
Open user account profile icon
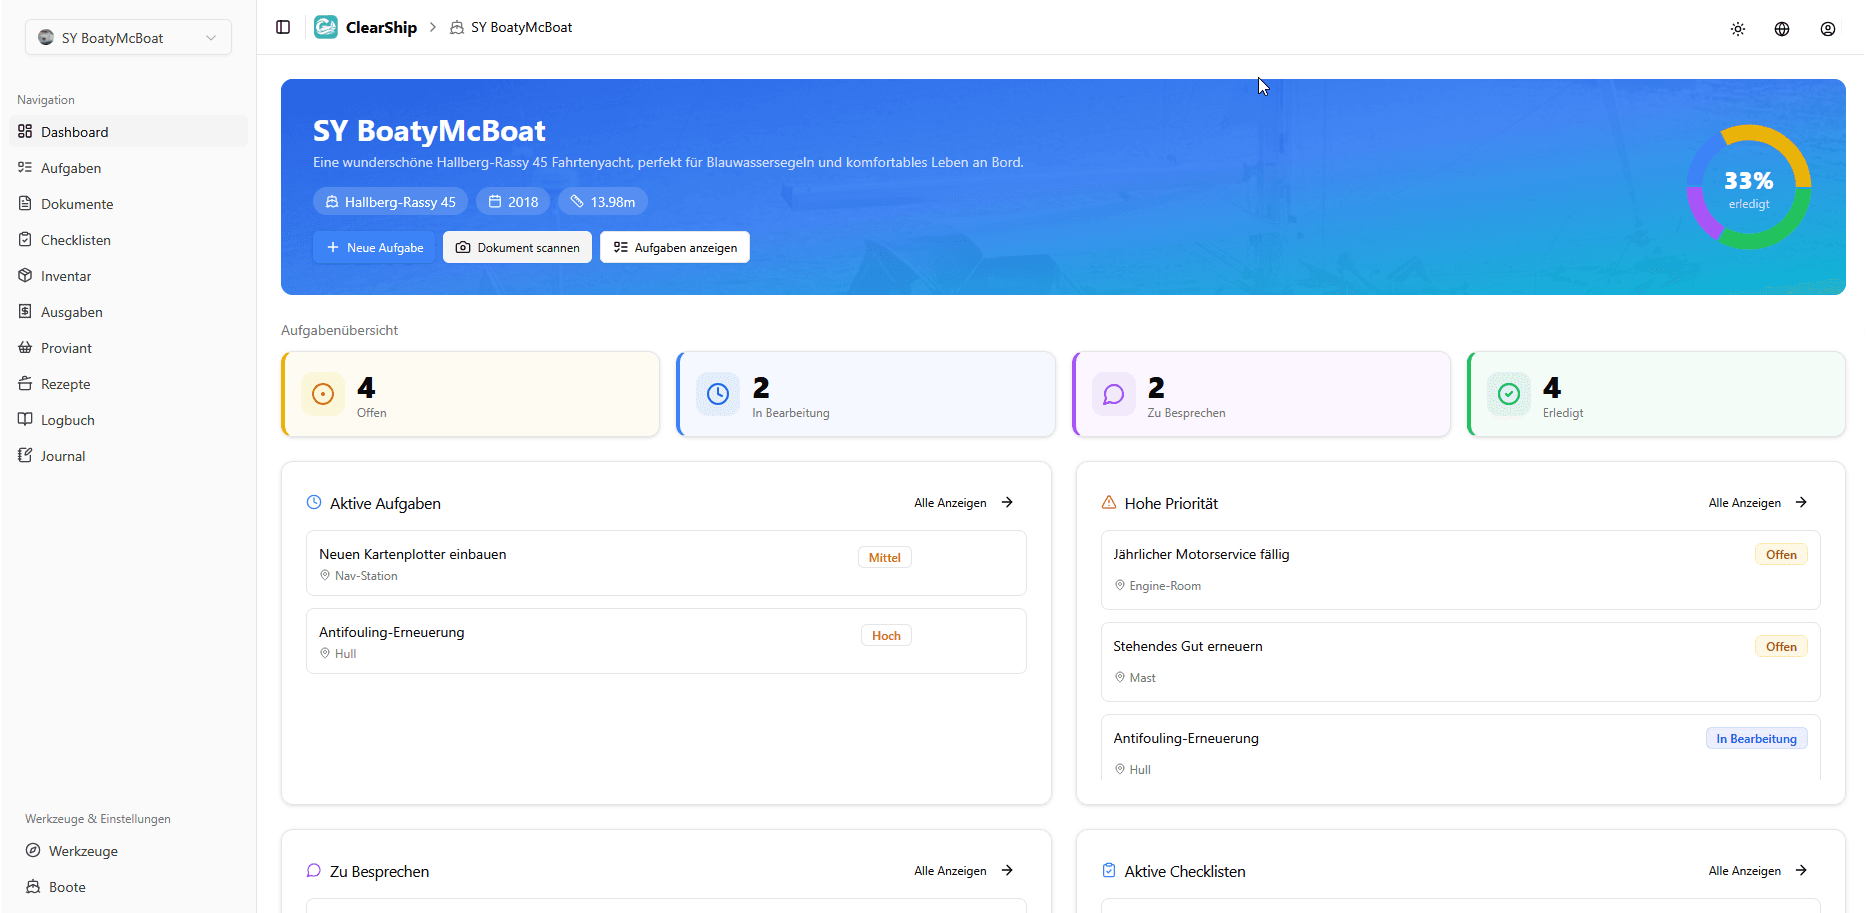(1828, 29)
